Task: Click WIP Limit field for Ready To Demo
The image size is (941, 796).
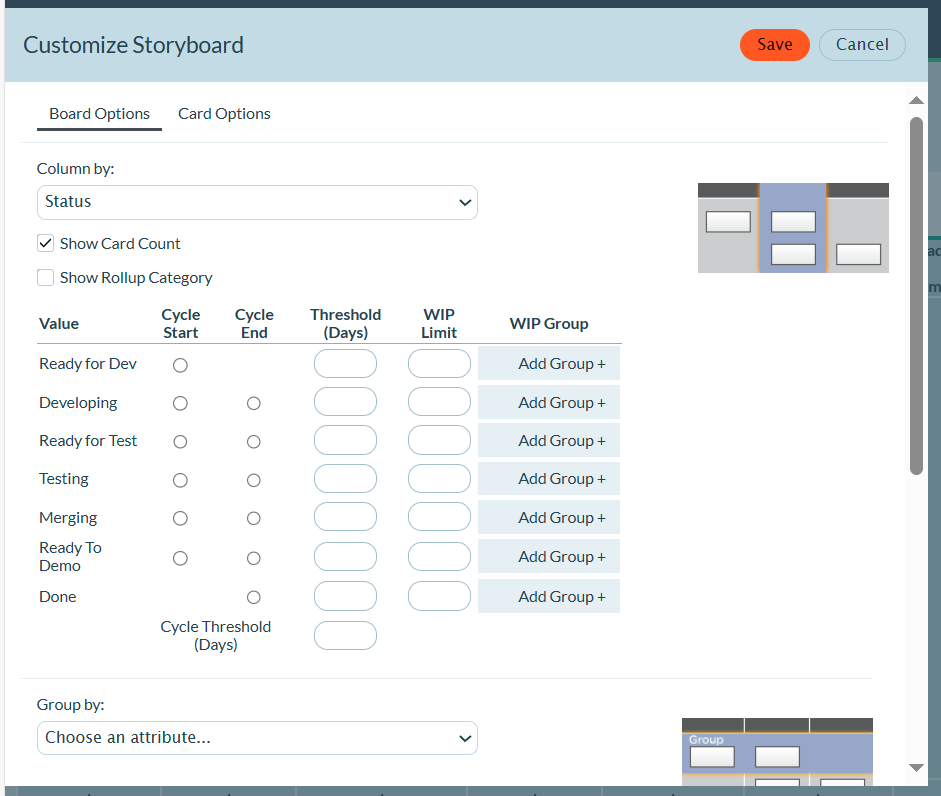Action: click(x=439, y=556)
